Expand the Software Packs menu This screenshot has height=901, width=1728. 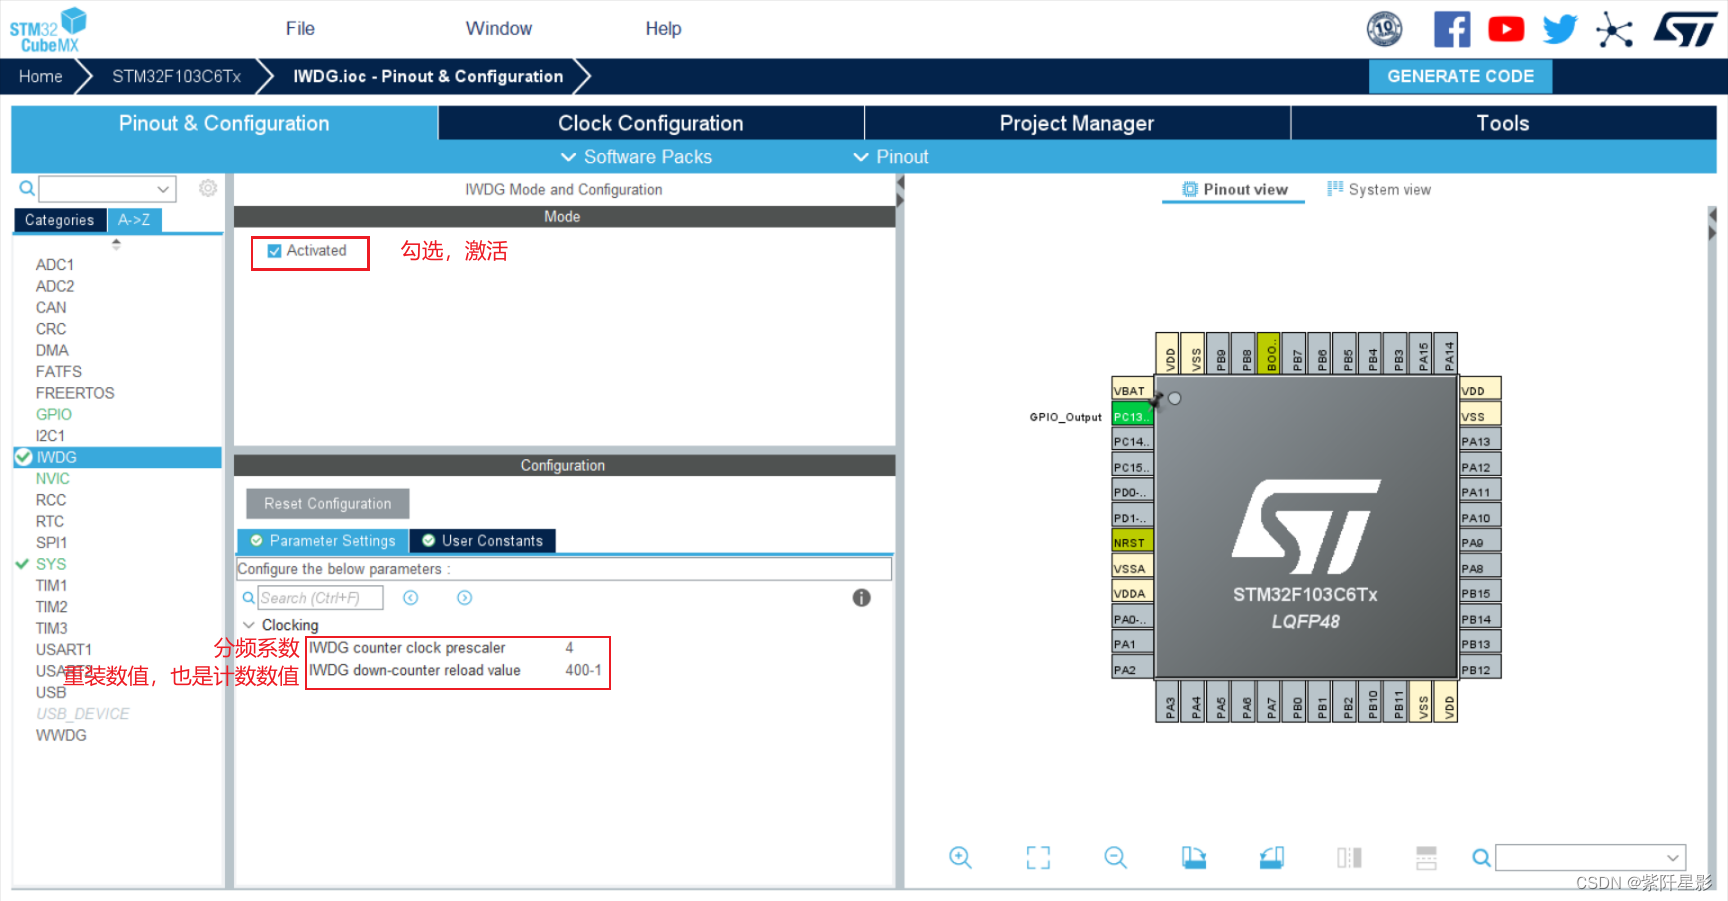[636, 157]
